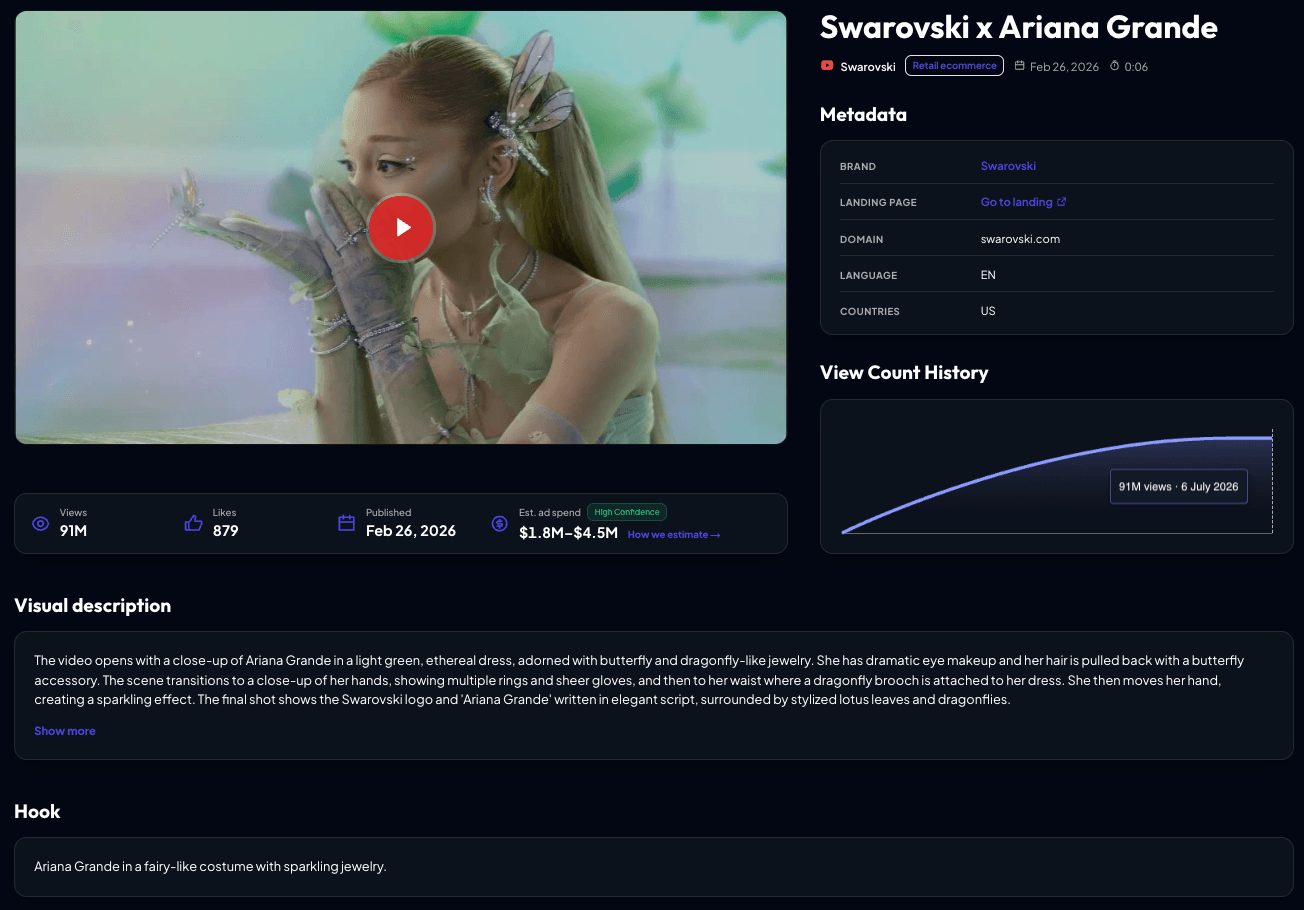Click the external link icon beside Go to landing
The image size is (1304, 910).
point(1062,202)
